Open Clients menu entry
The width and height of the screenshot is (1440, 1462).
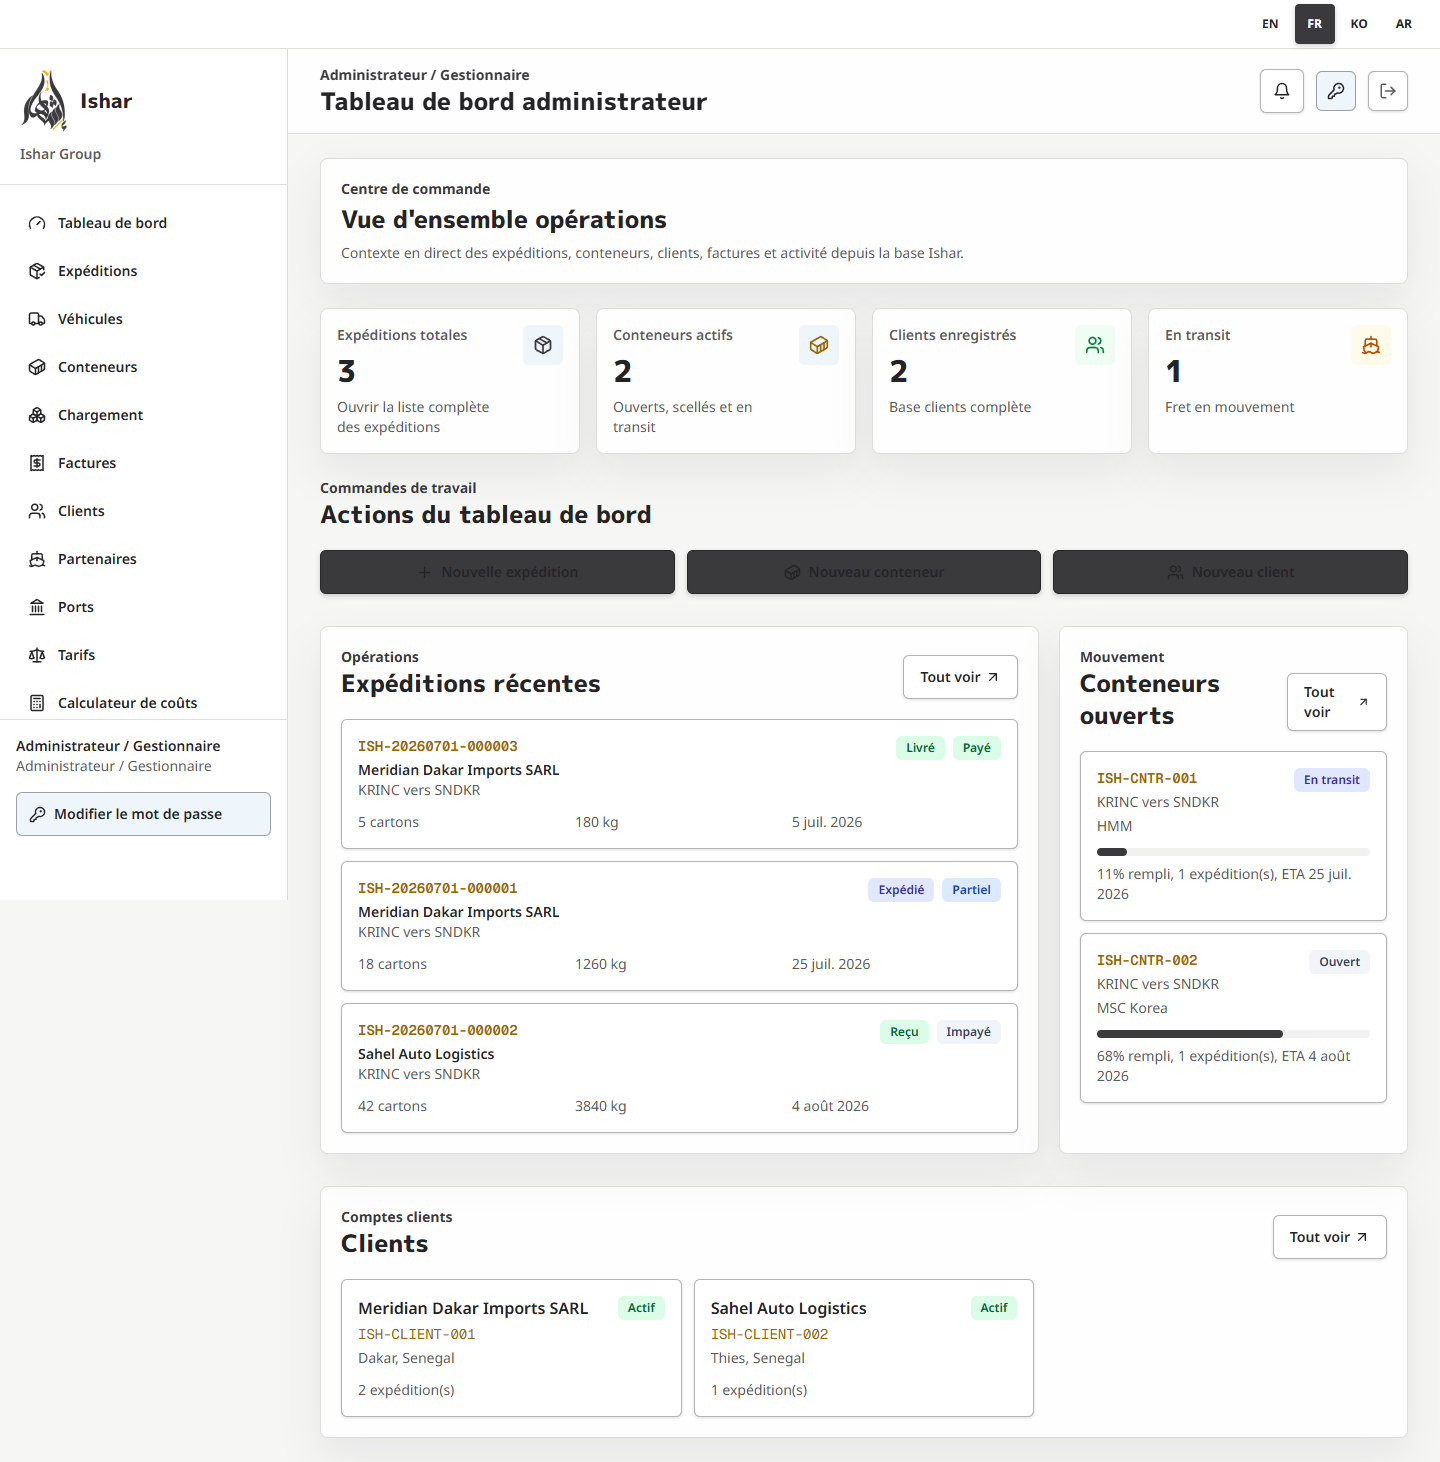pos(143,511)
